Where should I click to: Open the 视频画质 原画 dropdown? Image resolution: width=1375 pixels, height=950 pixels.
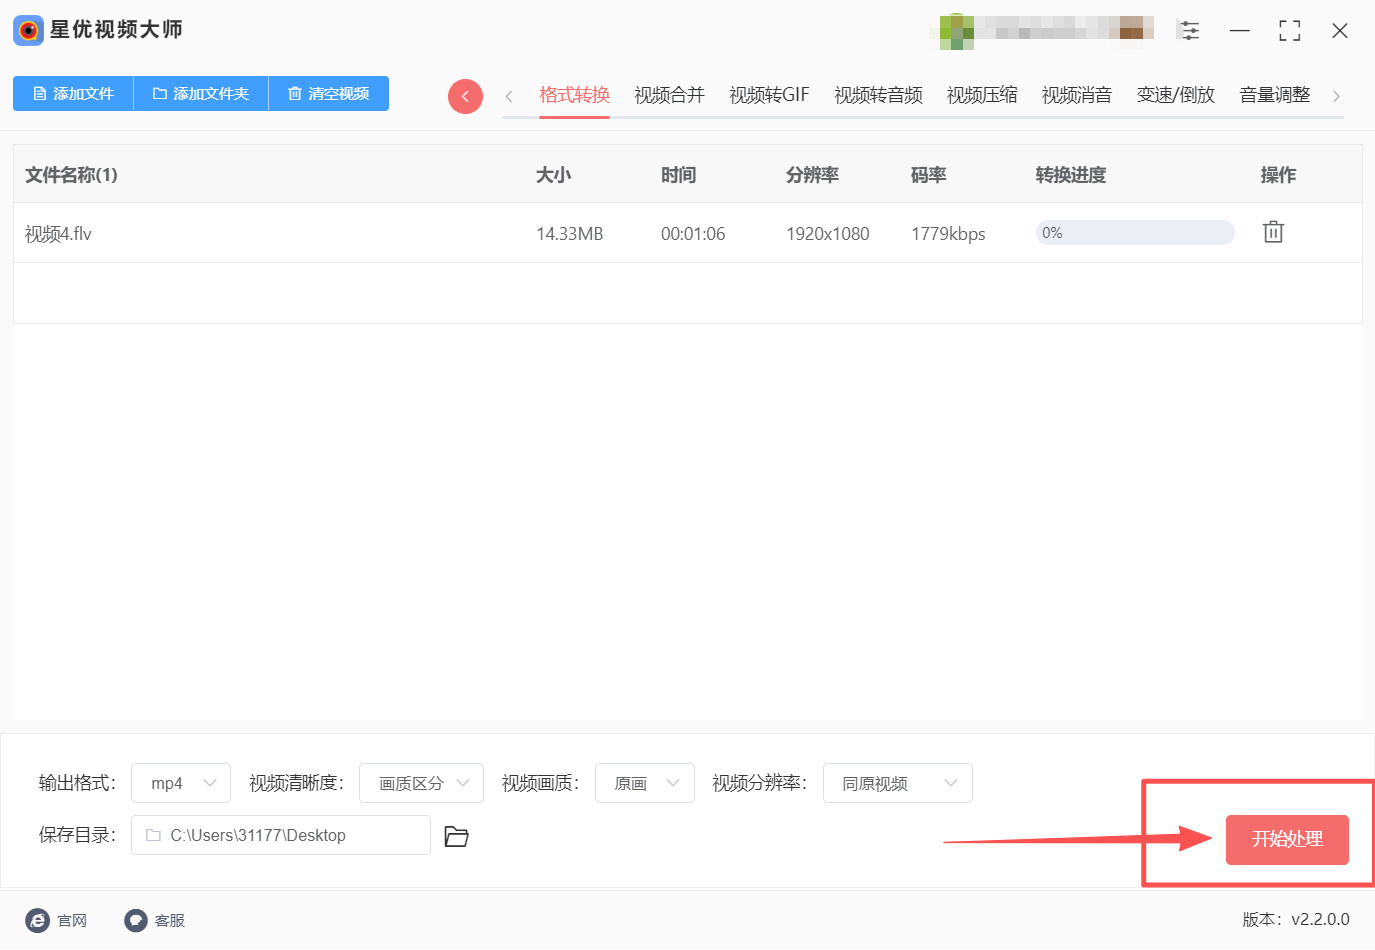pos(644,783)
